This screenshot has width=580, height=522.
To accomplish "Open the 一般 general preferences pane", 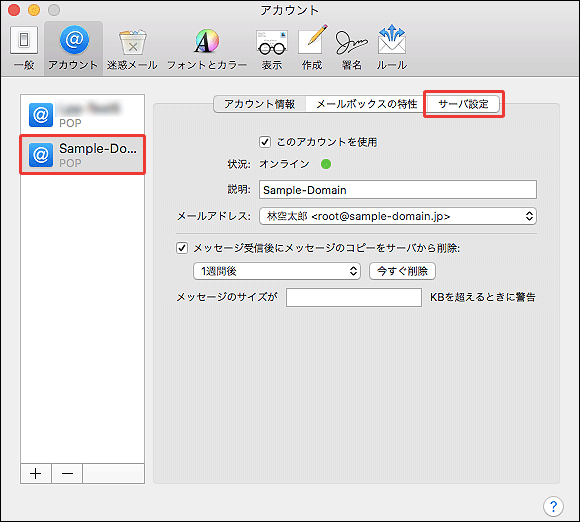I will (x=24, y=48).
